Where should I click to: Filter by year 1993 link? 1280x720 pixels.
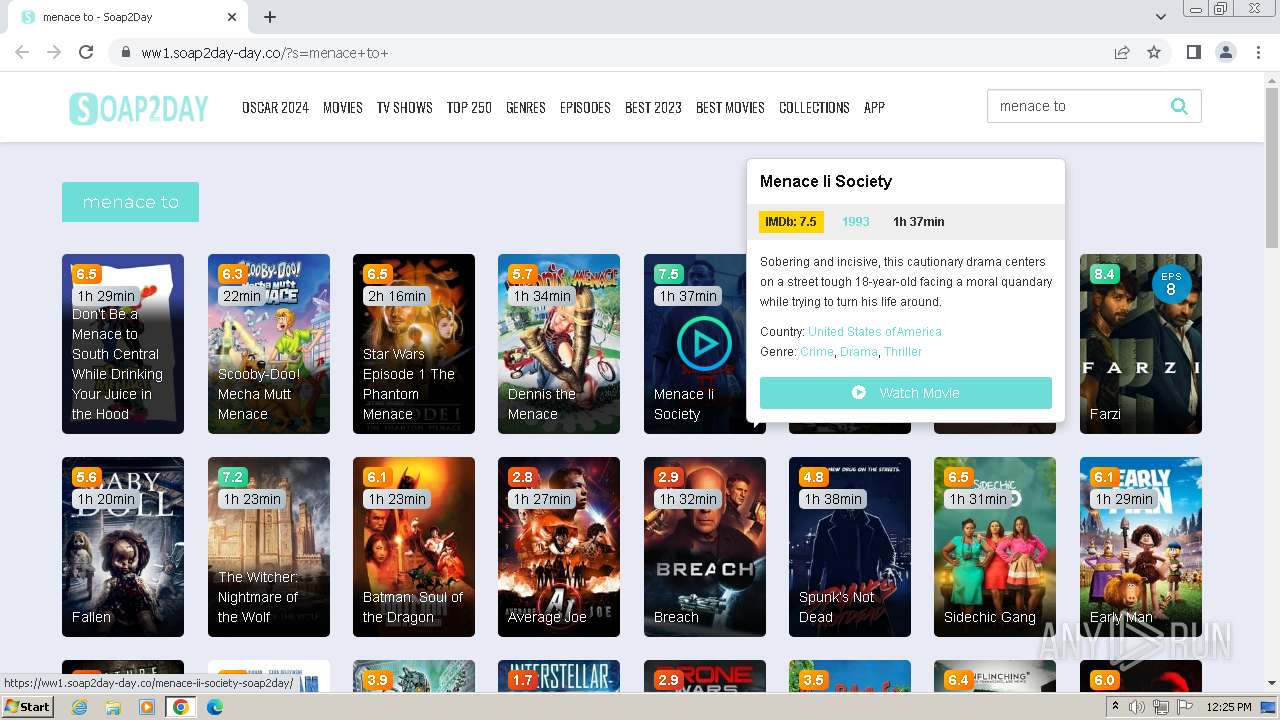tap(856, 222)
